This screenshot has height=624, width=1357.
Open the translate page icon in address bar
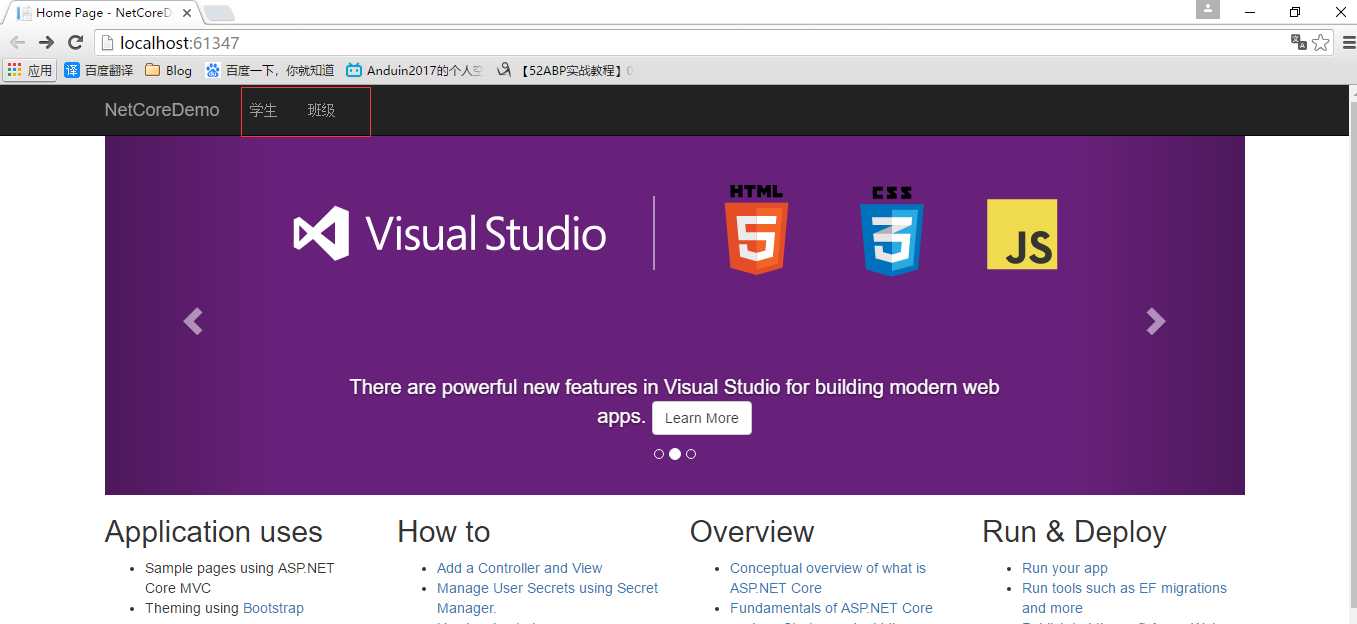[x=1299, y=42]
